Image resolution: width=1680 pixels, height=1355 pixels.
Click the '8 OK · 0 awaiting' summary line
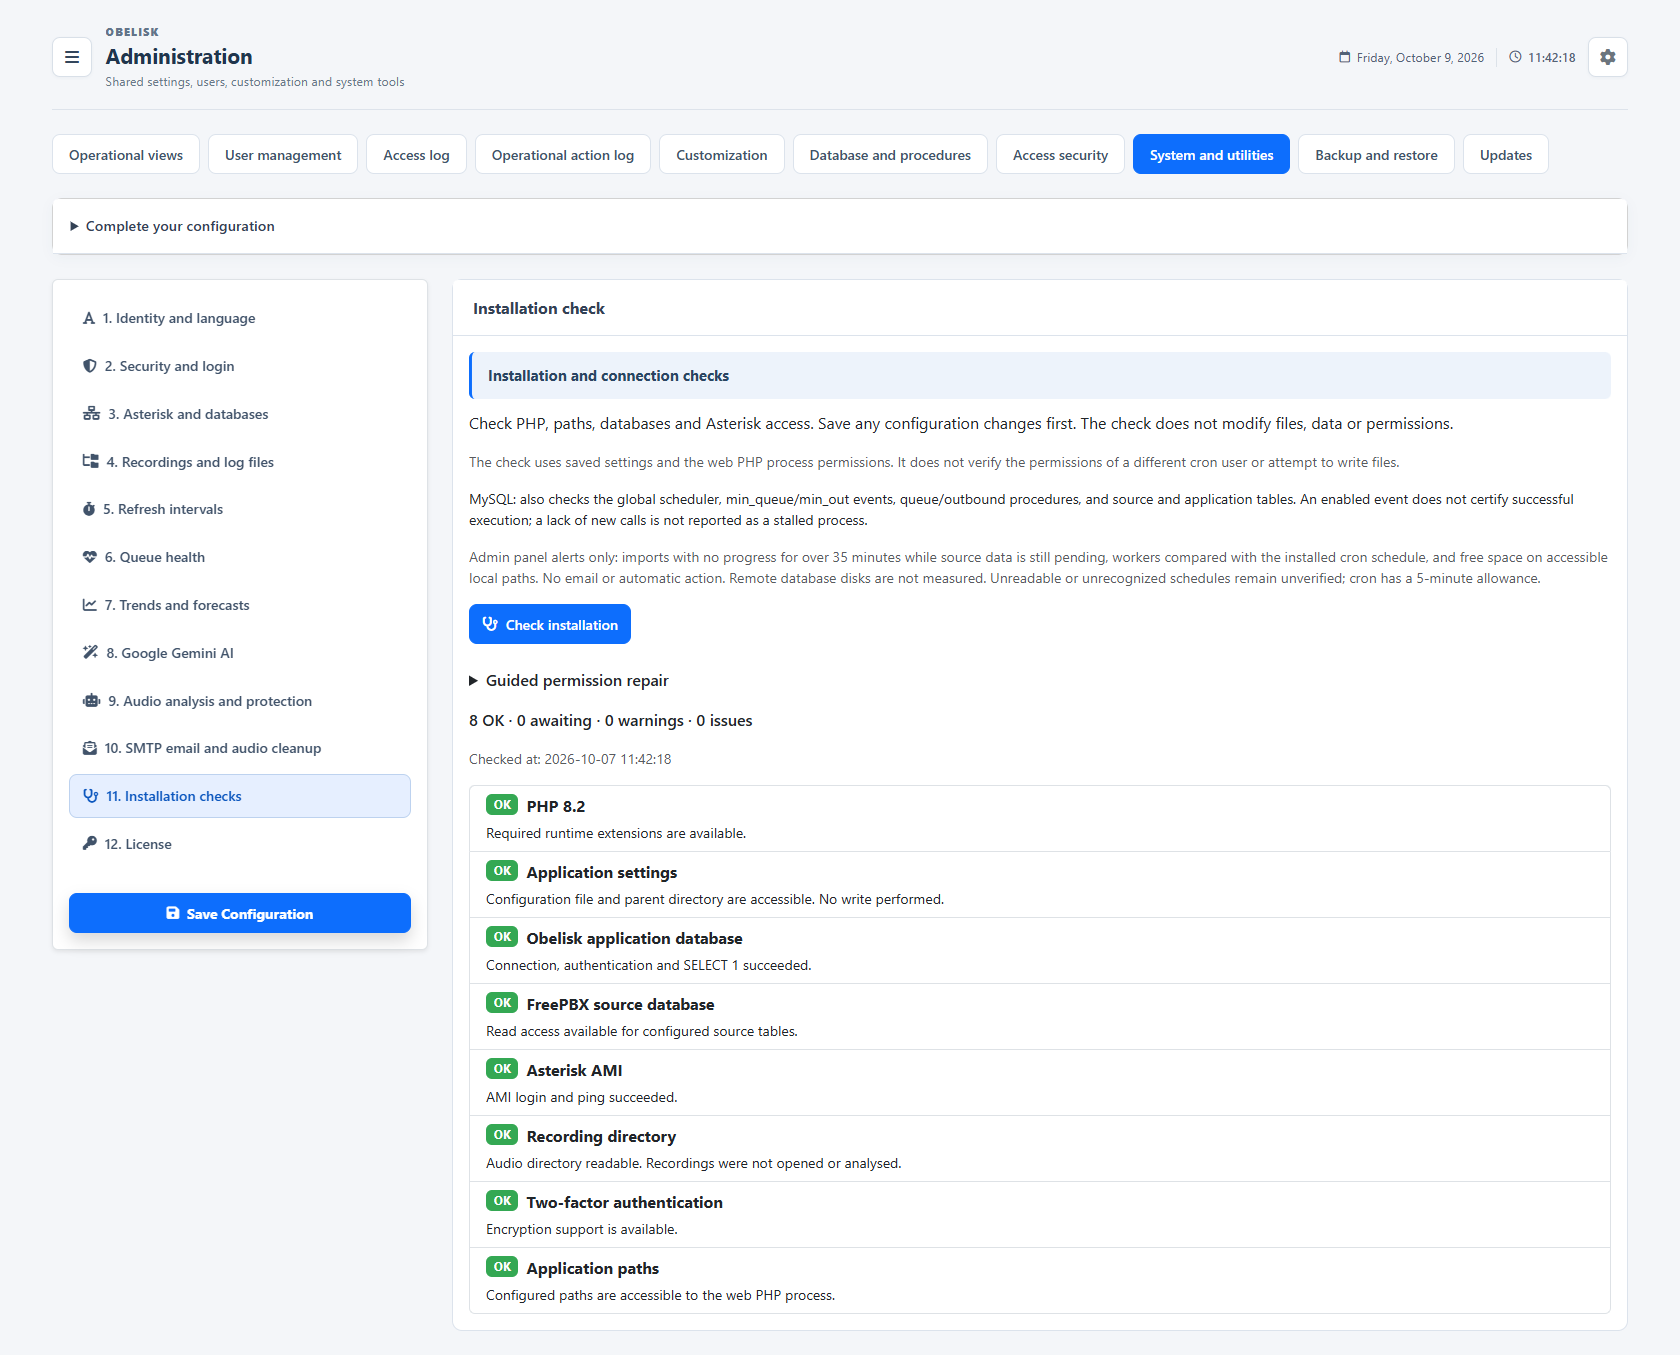[x=610, y=720]
